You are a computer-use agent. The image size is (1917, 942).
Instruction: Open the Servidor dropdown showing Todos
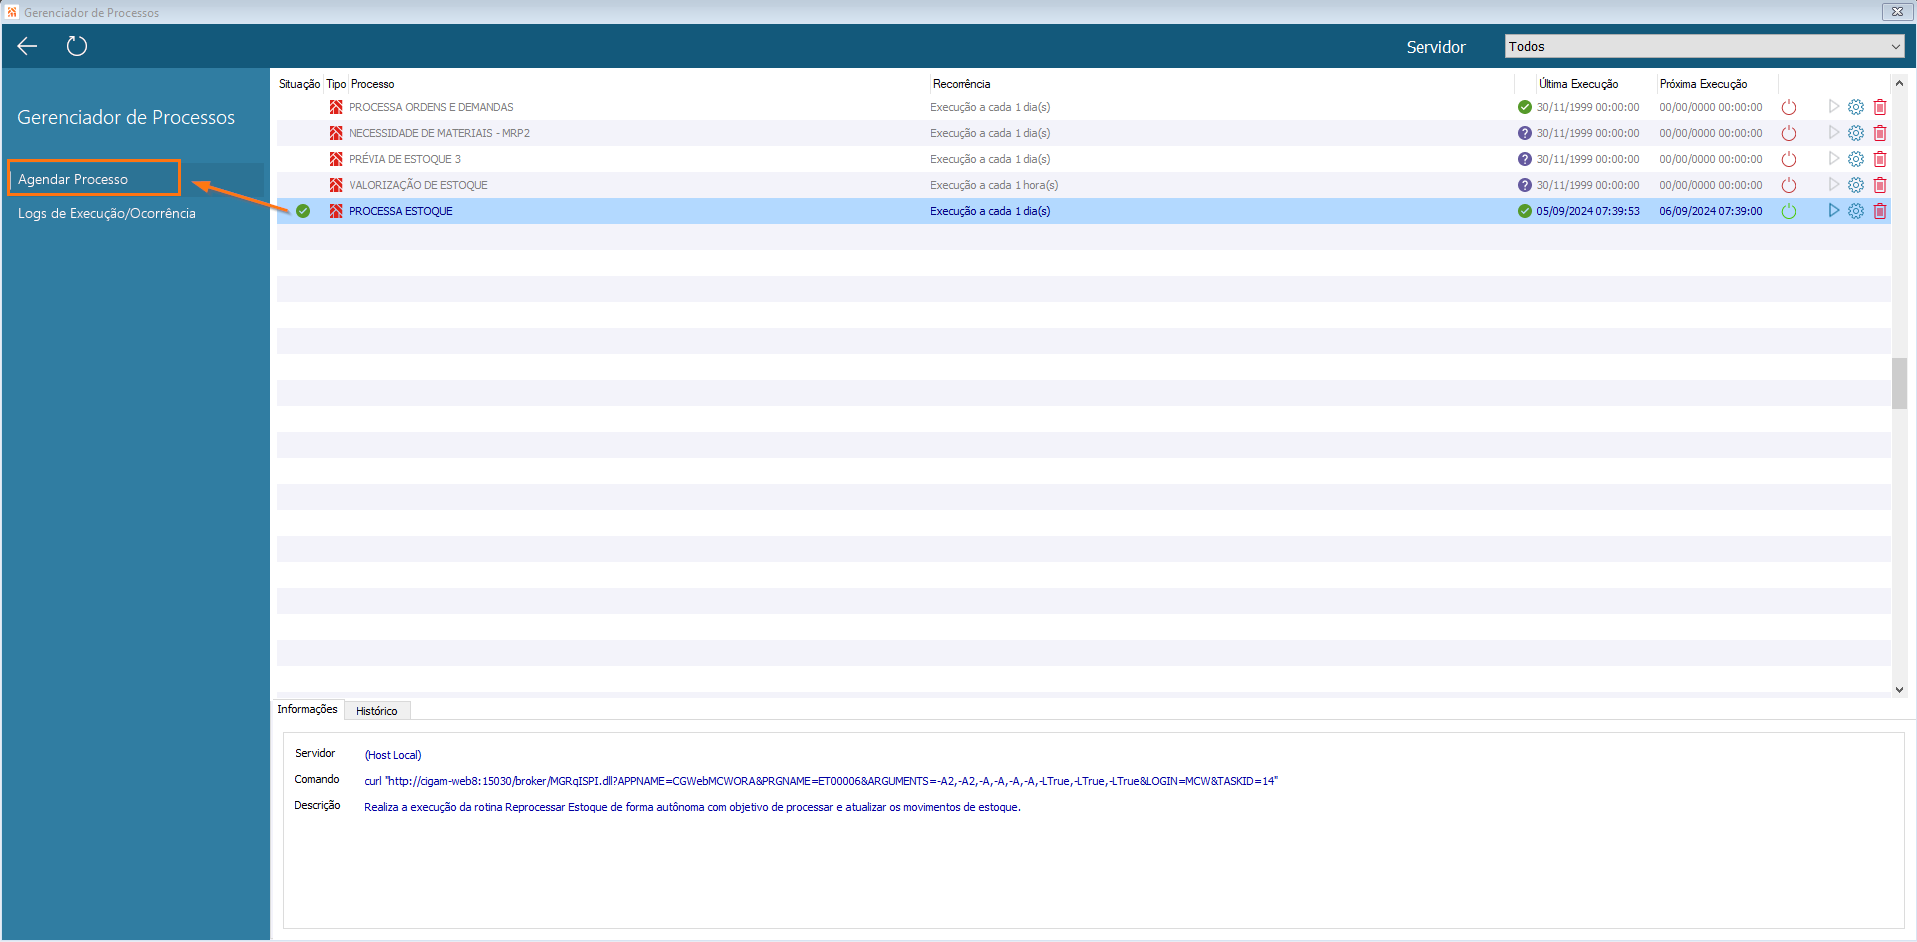click(x=1704, y=47)
